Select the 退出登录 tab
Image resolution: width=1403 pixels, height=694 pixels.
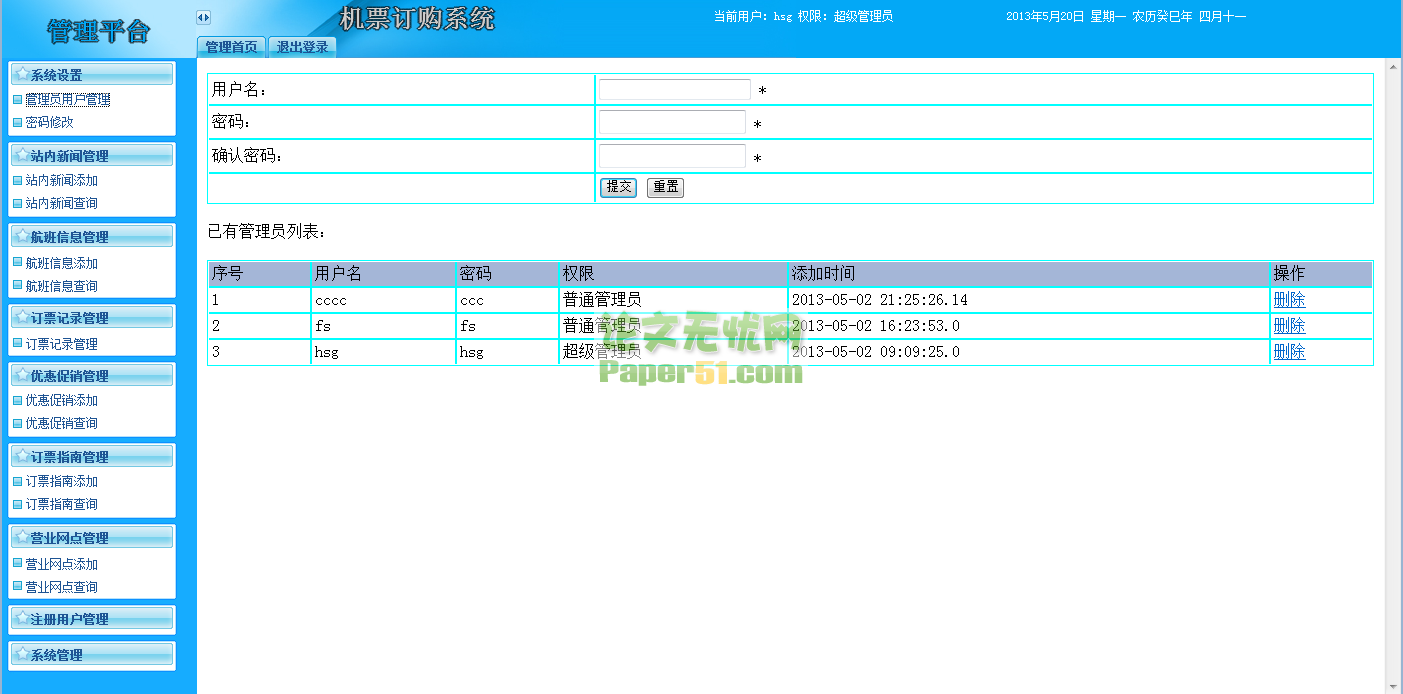(x=302, y=47)
